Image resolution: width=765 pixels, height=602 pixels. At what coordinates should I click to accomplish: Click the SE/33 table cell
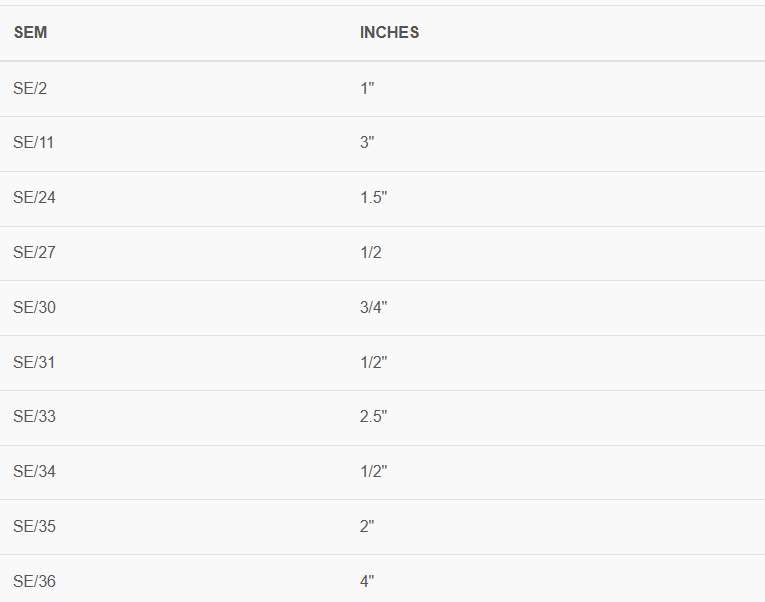[34, 416]
